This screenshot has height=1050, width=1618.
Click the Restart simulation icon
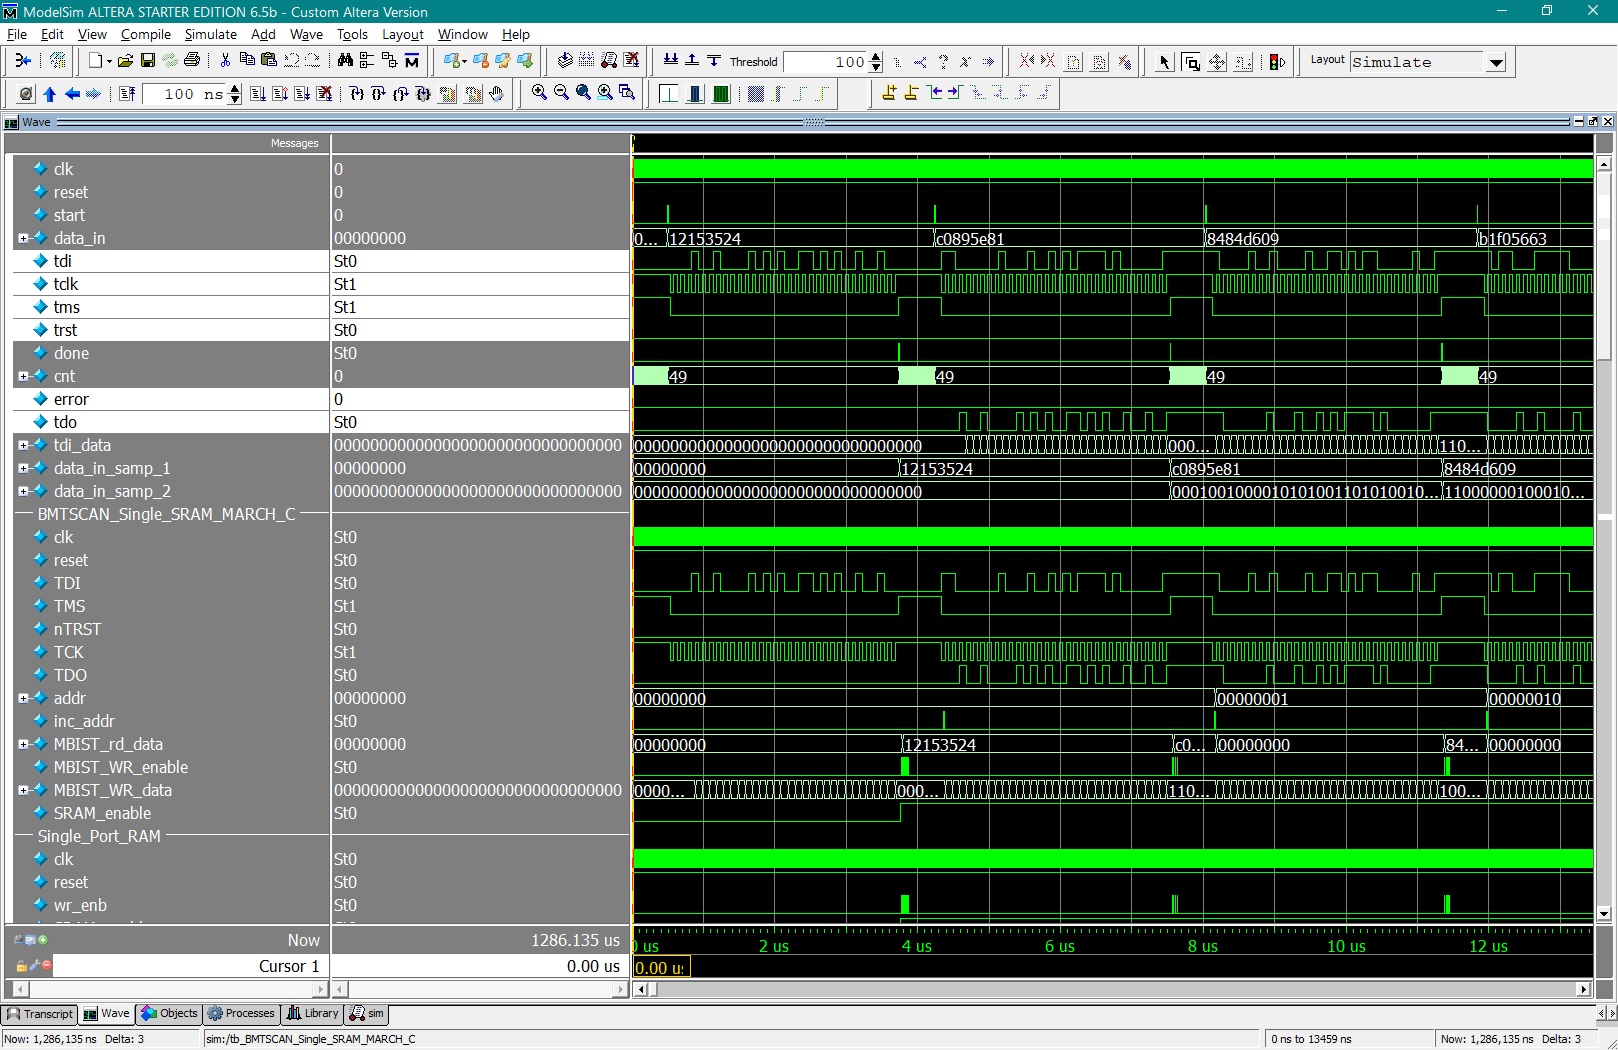point(23,93)
